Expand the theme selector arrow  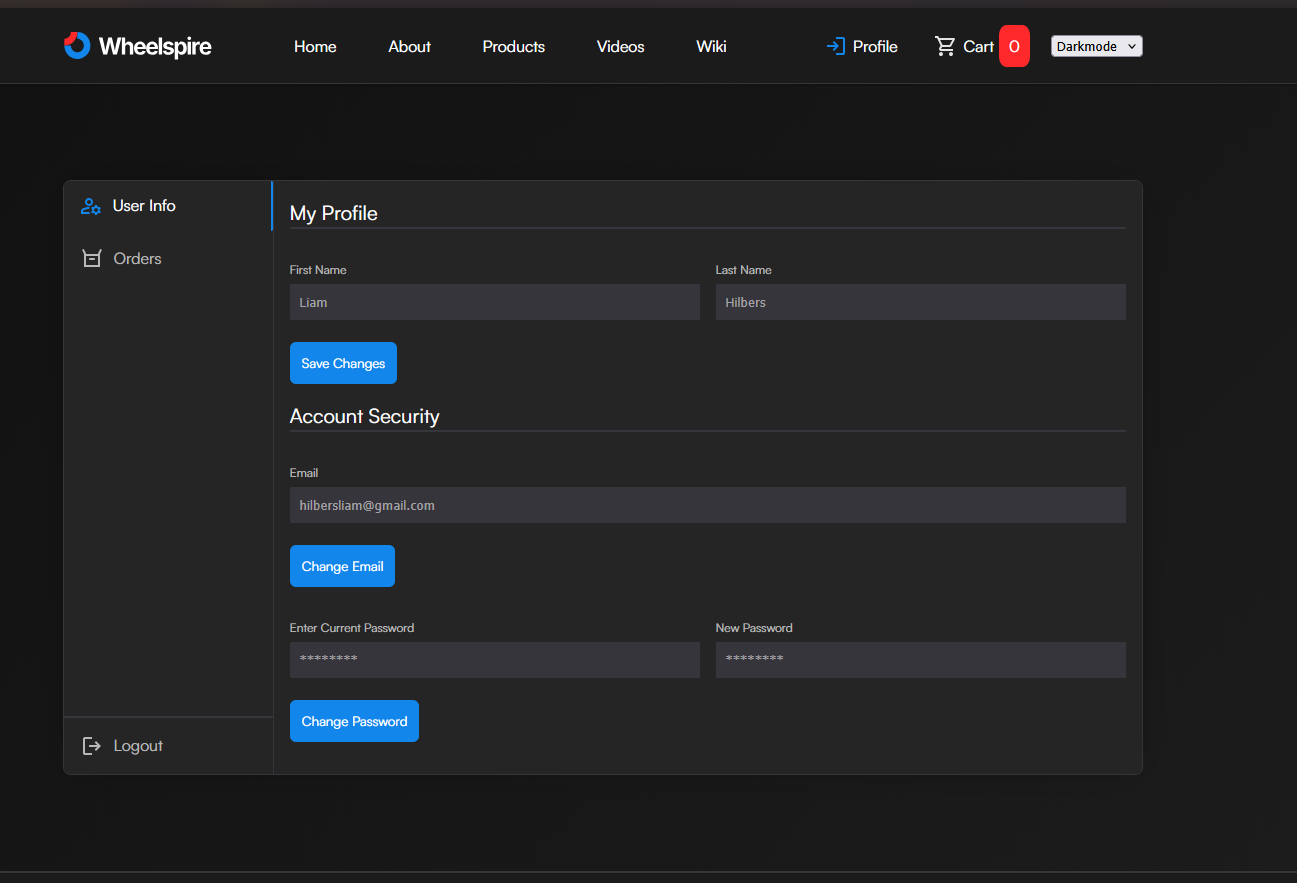pos(1131,46)
